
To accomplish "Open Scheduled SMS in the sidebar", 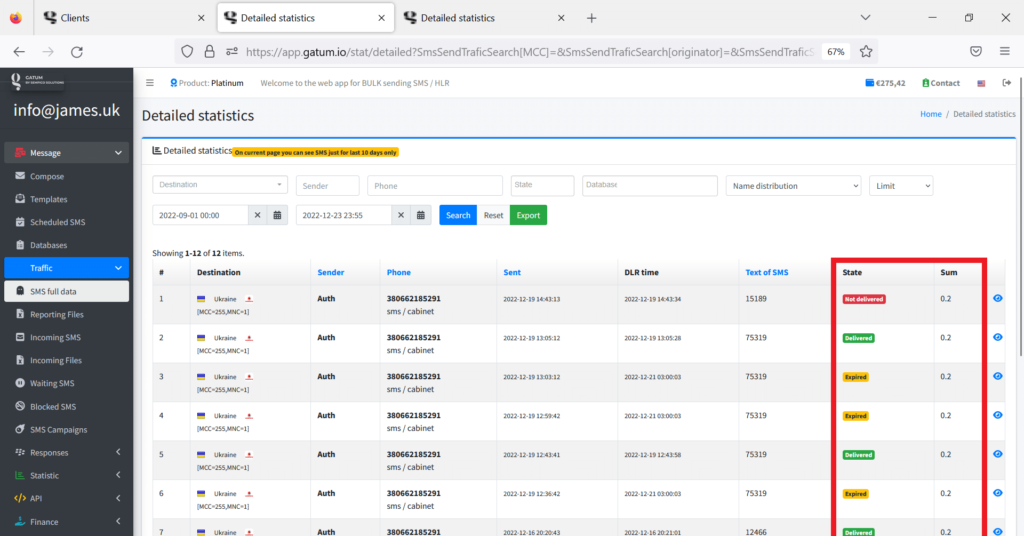I will point(67,222).
